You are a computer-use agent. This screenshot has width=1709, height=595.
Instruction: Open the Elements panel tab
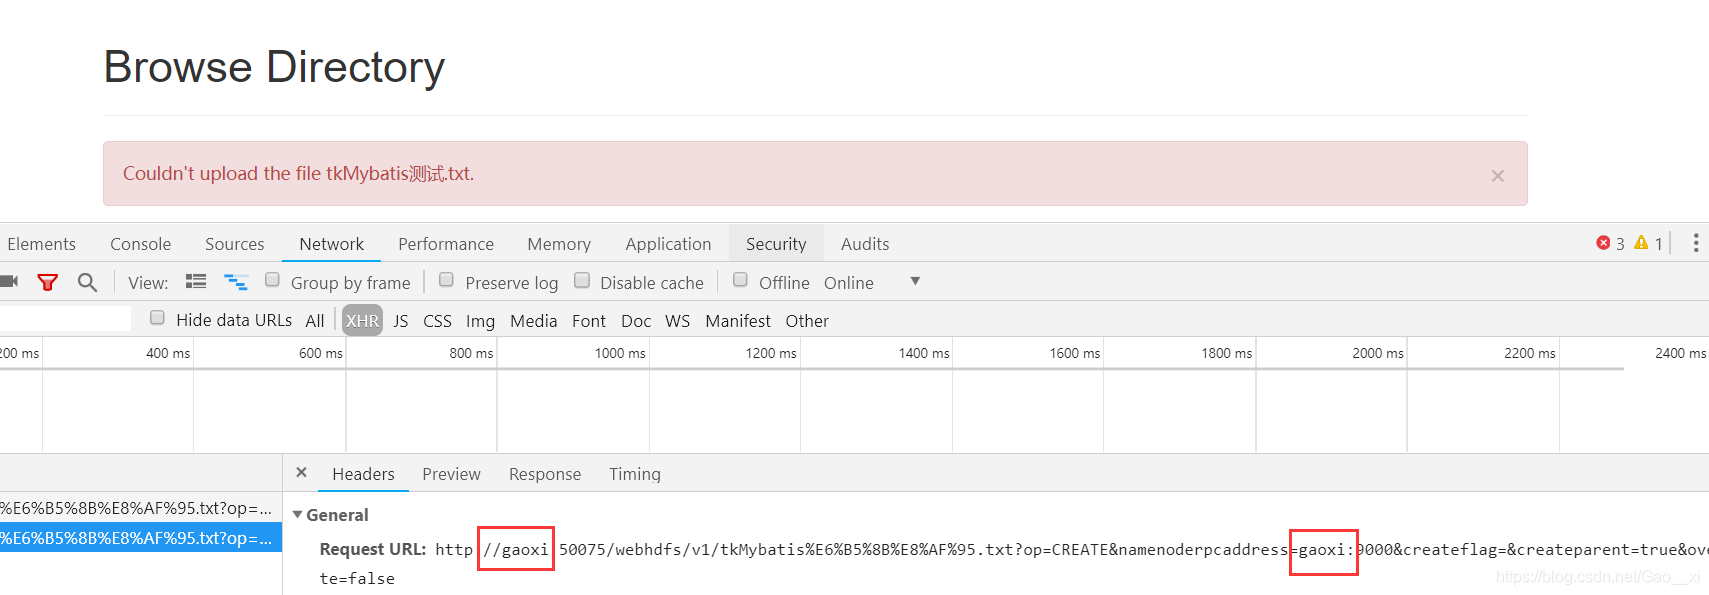[x=41, y=244]
